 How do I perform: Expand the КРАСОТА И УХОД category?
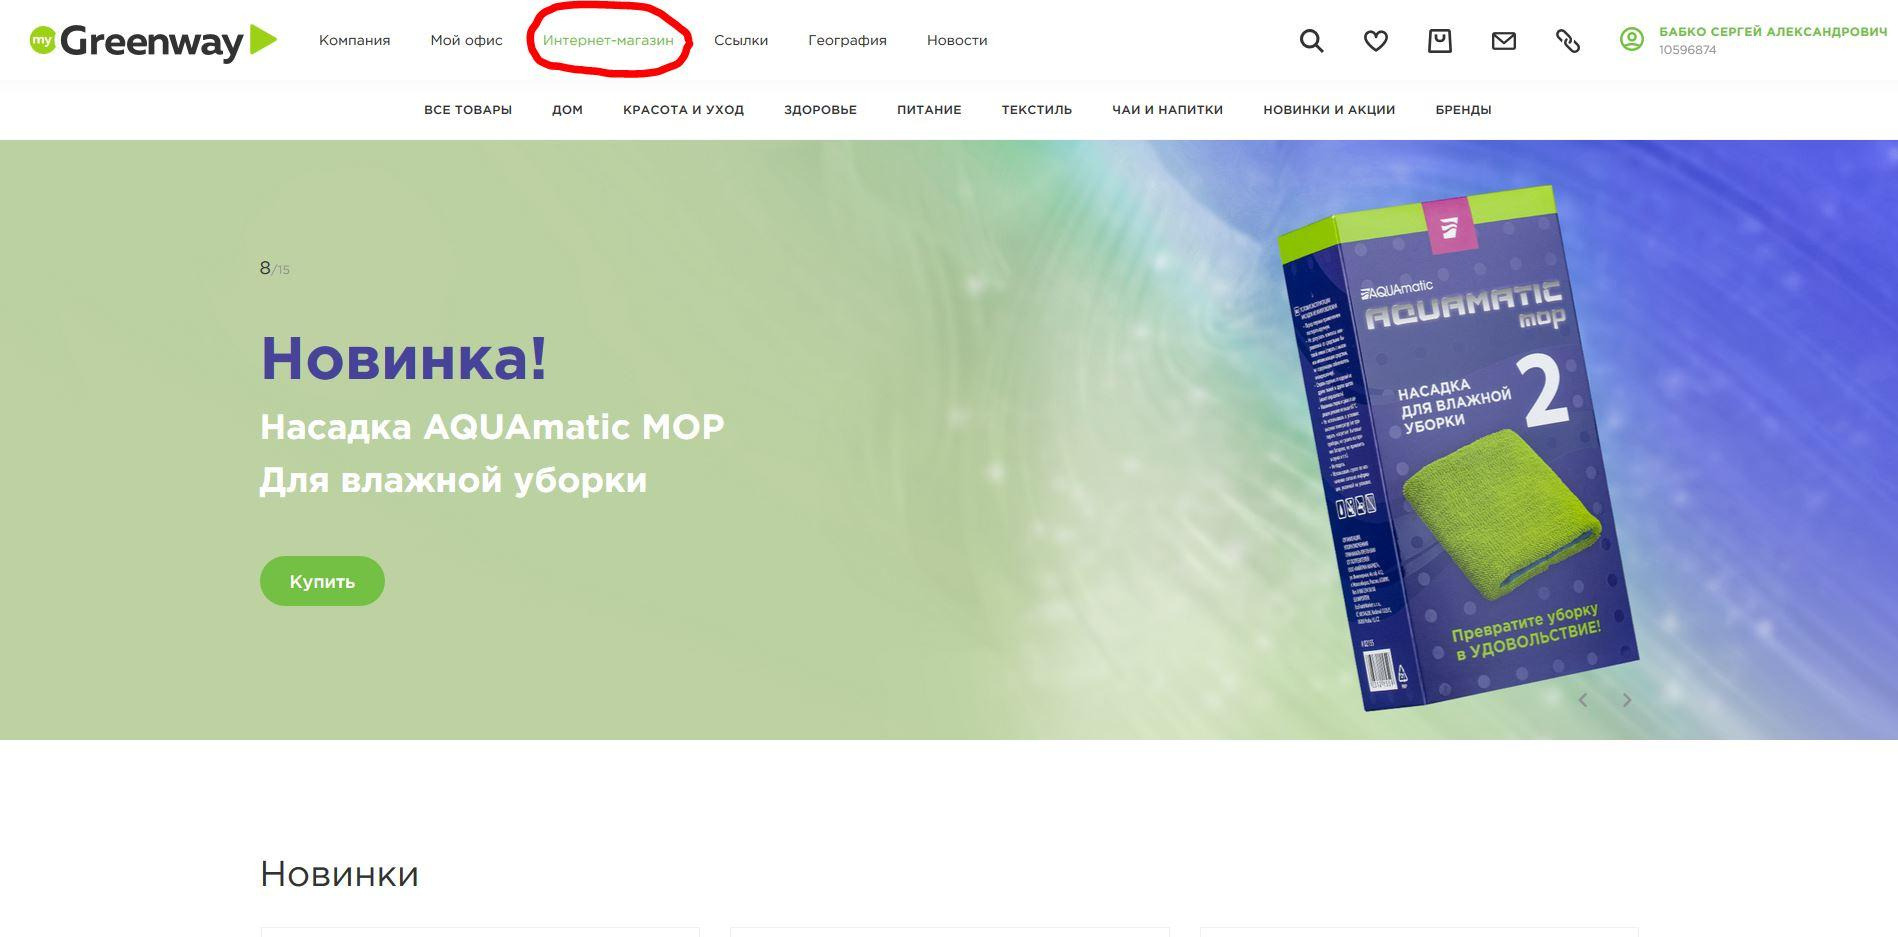(x=683, y=110)
